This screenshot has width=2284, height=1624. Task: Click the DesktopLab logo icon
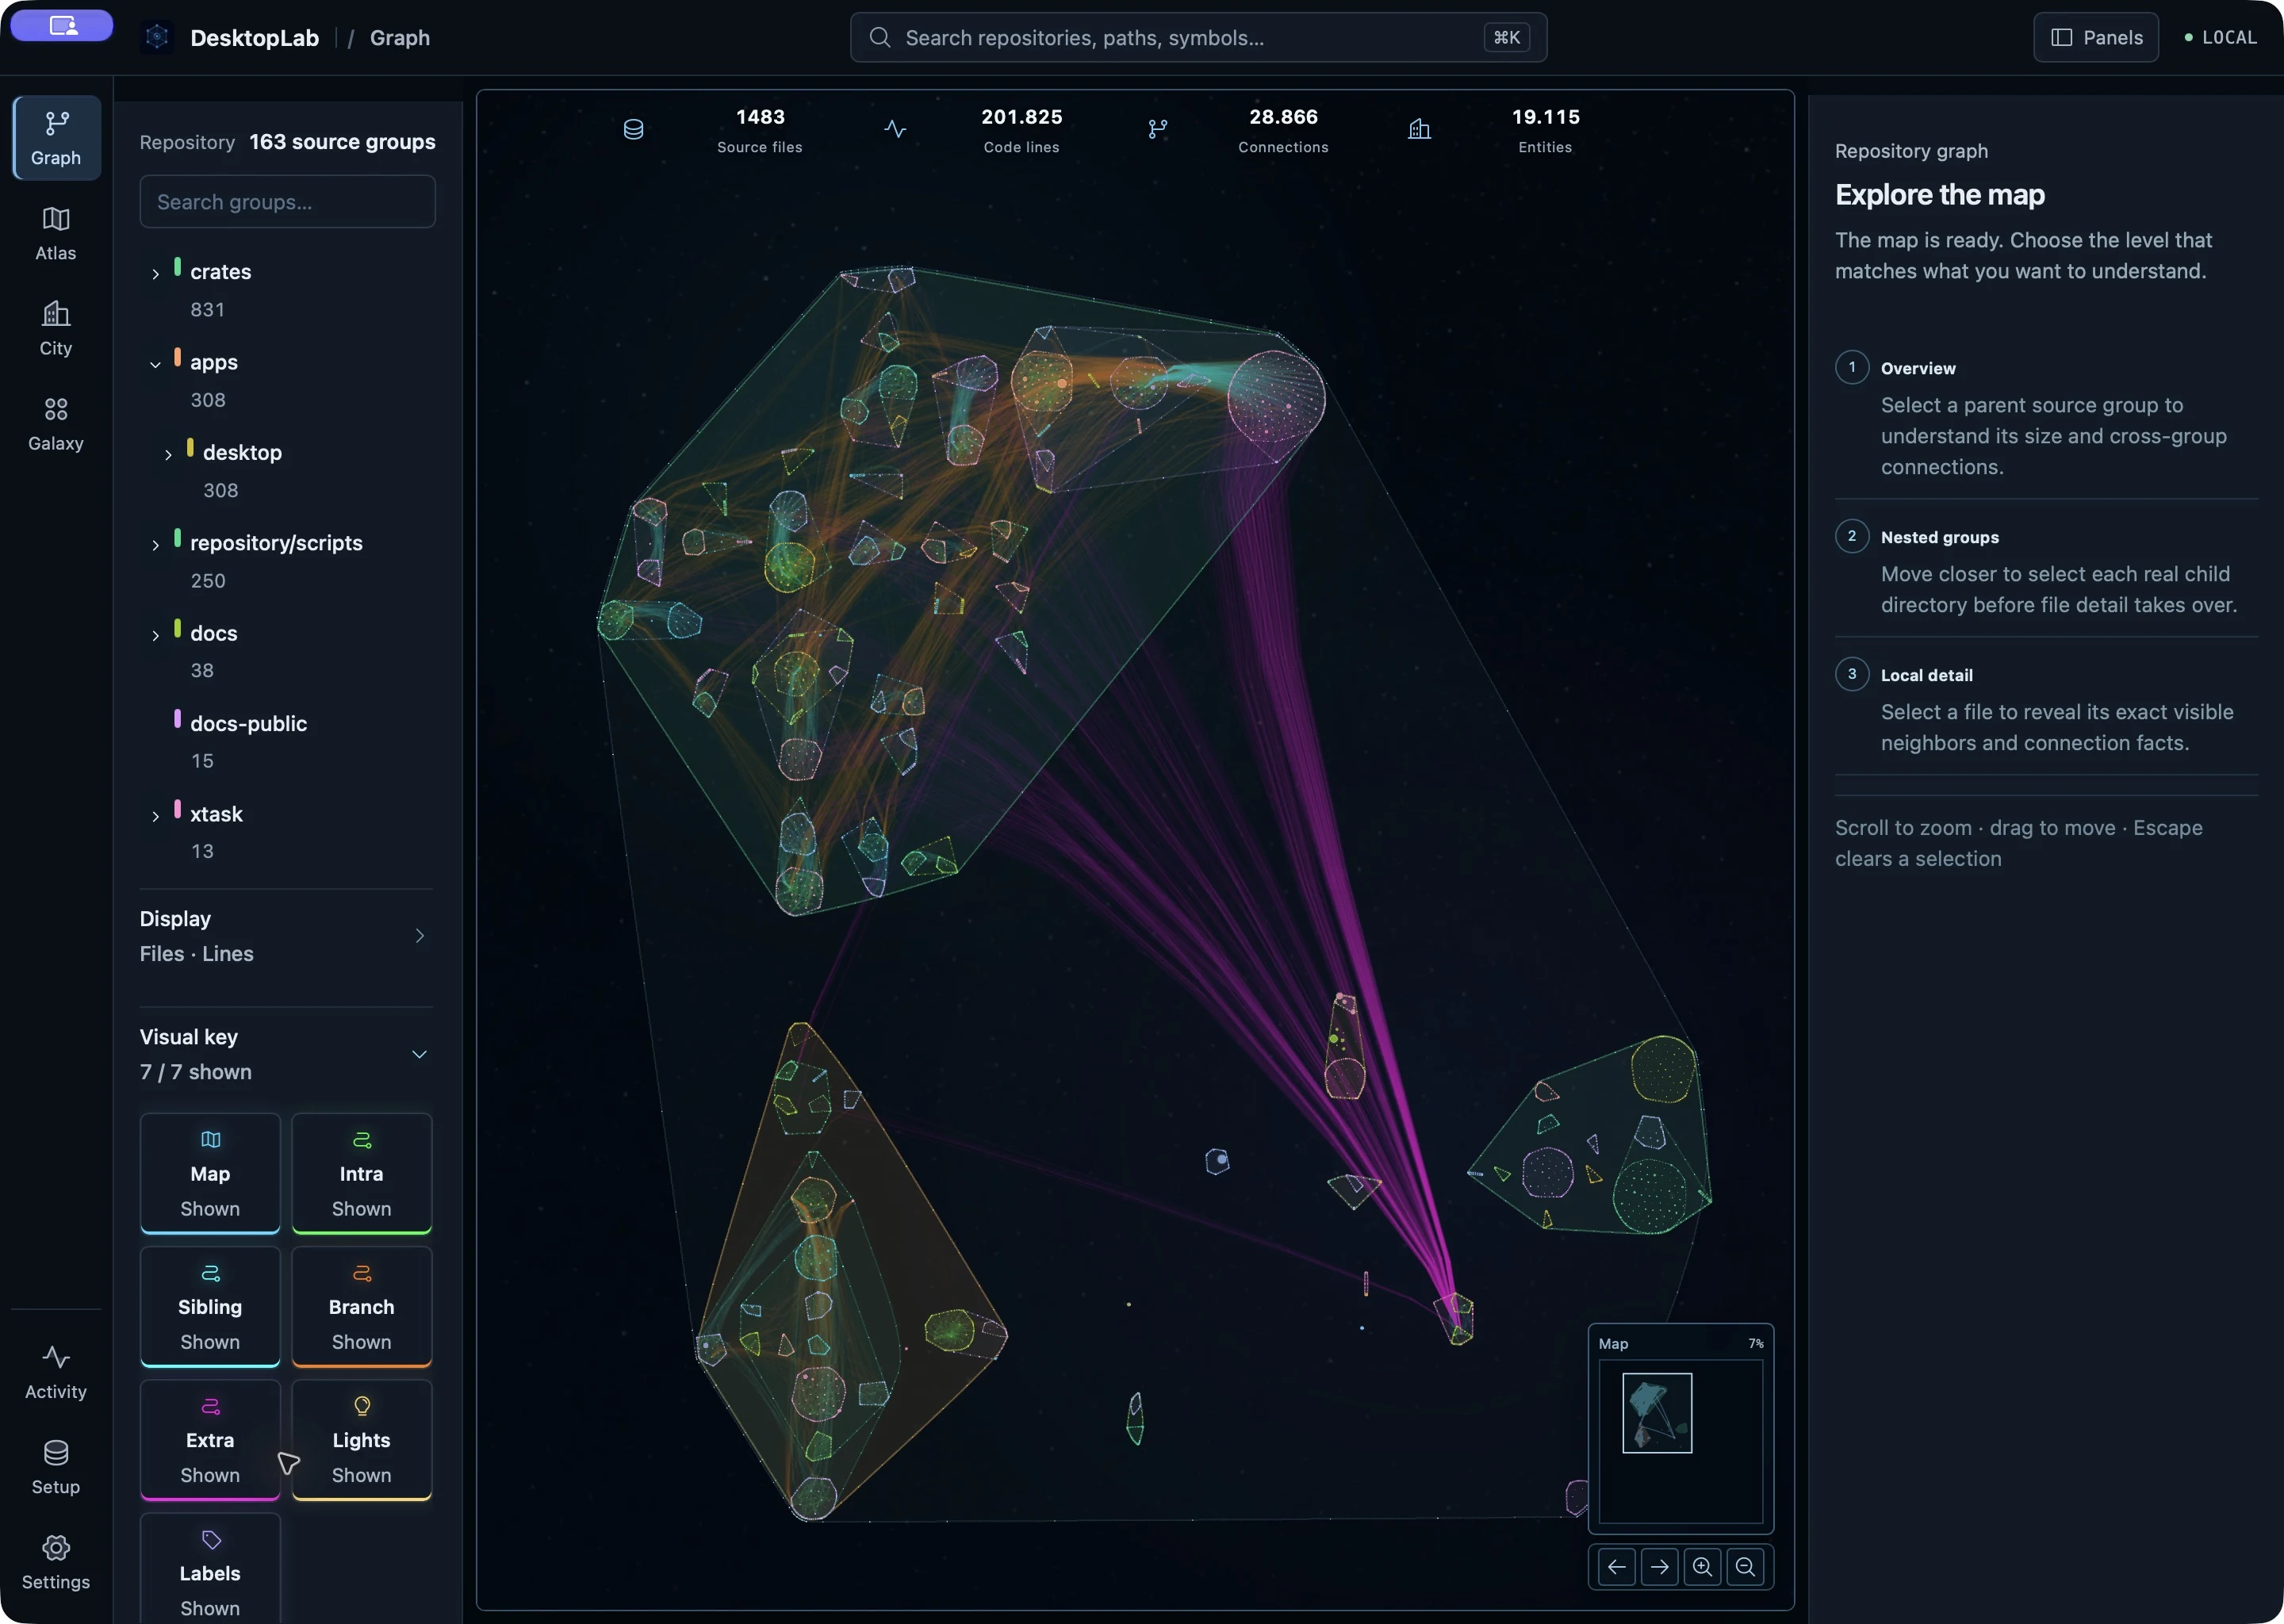coord(157,37)
